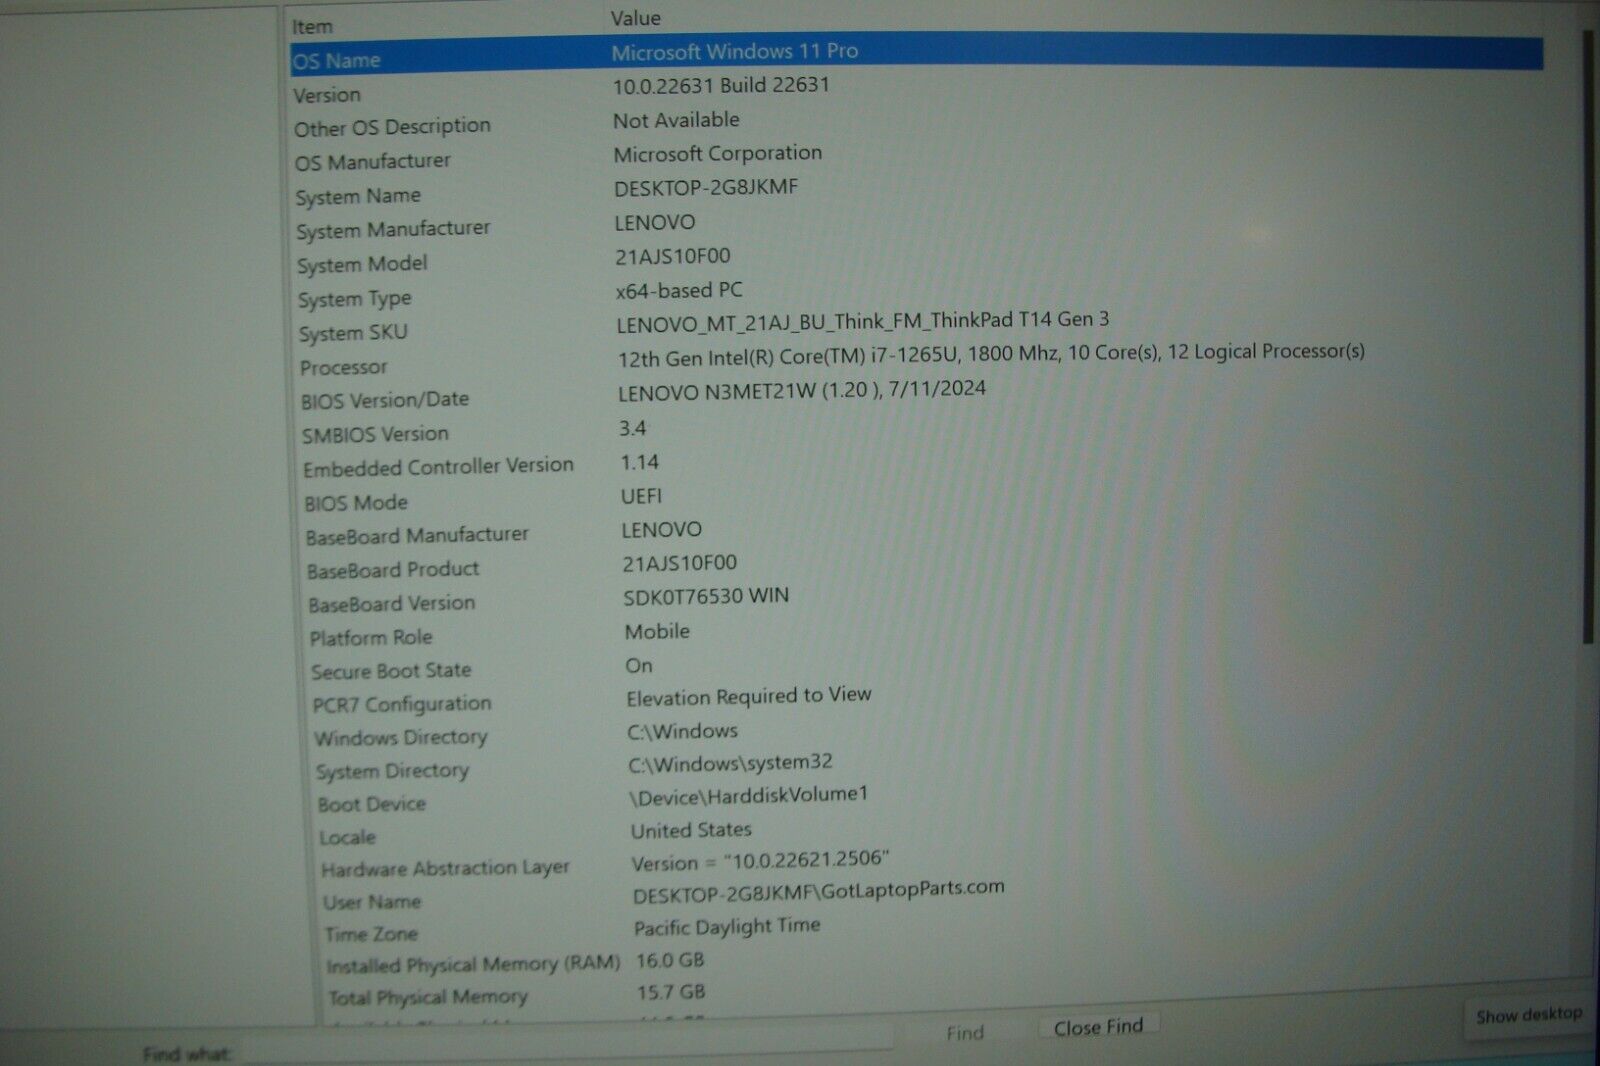Select the SMBIOS Version row

click(375, 435)
